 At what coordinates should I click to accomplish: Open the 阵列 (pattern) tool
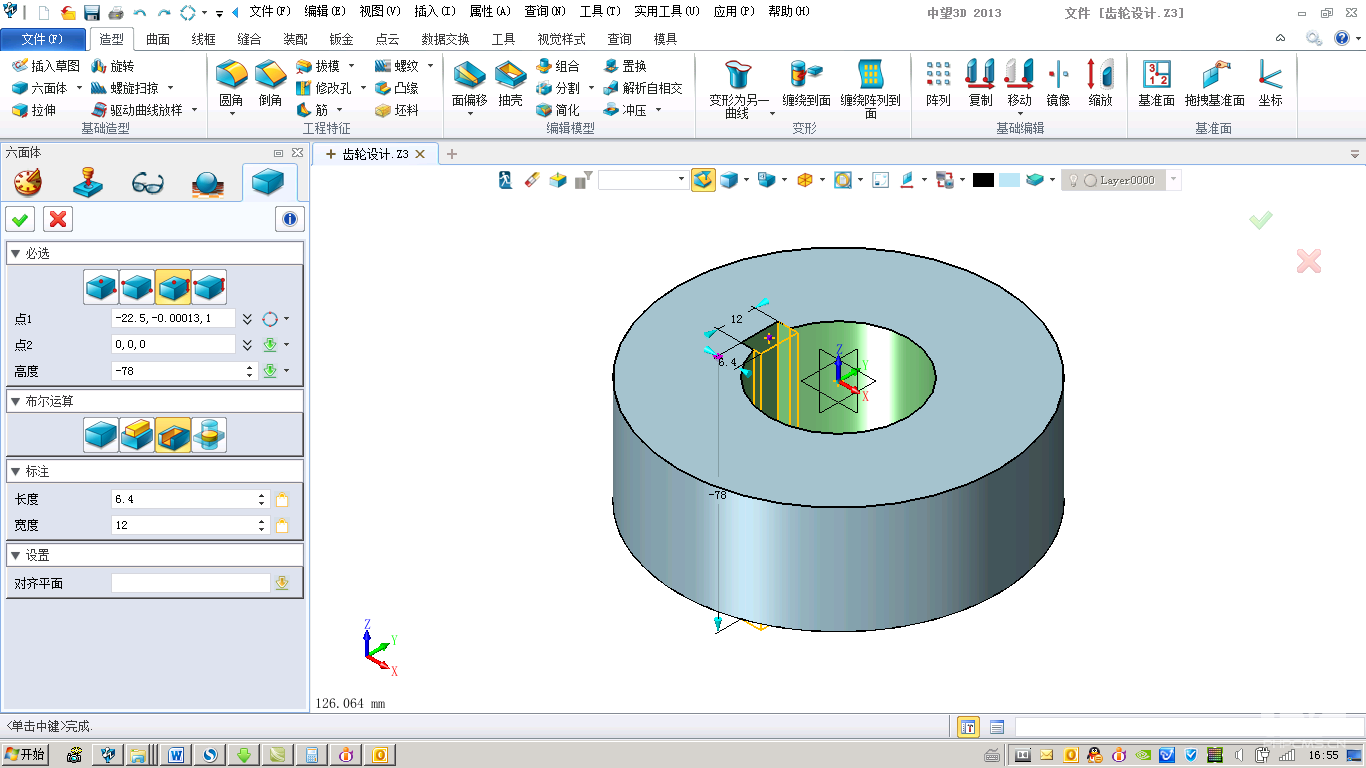(938, 78)
